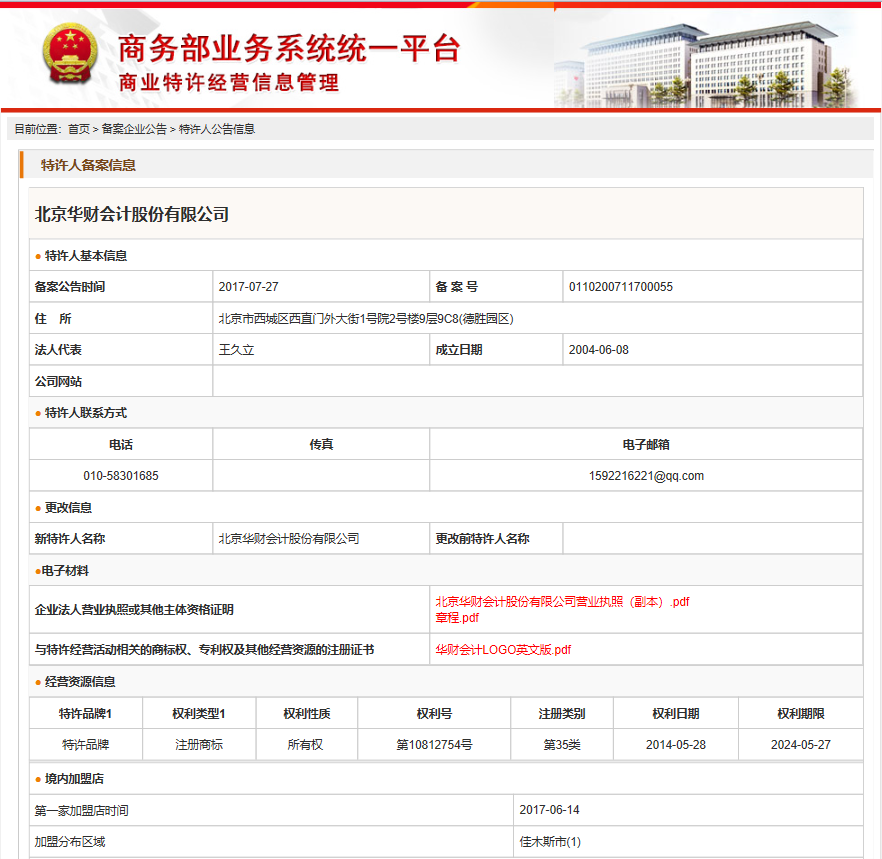The image size is (882, 859).
Task: Click the national emblem logo
Action: 70,54
